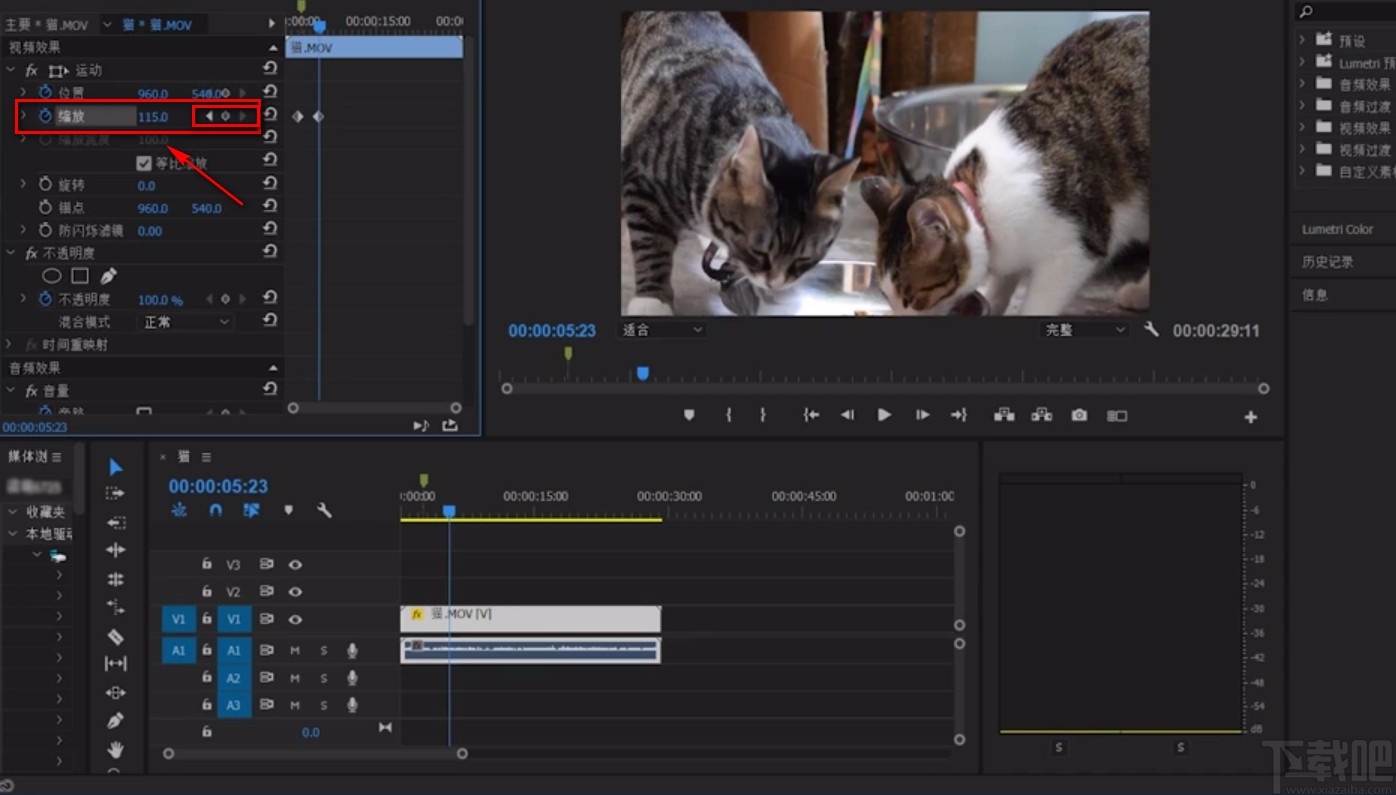Open the Program Monitor wrench settings
The width and height of the screenshot is (1396, 795).
coord(1151,329)
